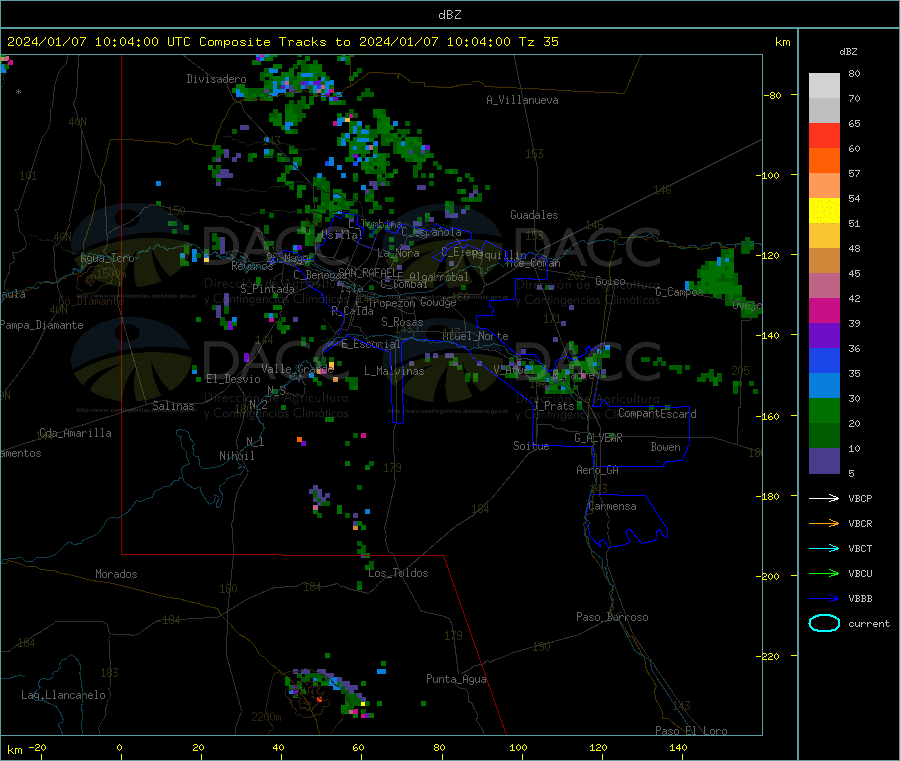Click the Salinas map label

[173, 406]
